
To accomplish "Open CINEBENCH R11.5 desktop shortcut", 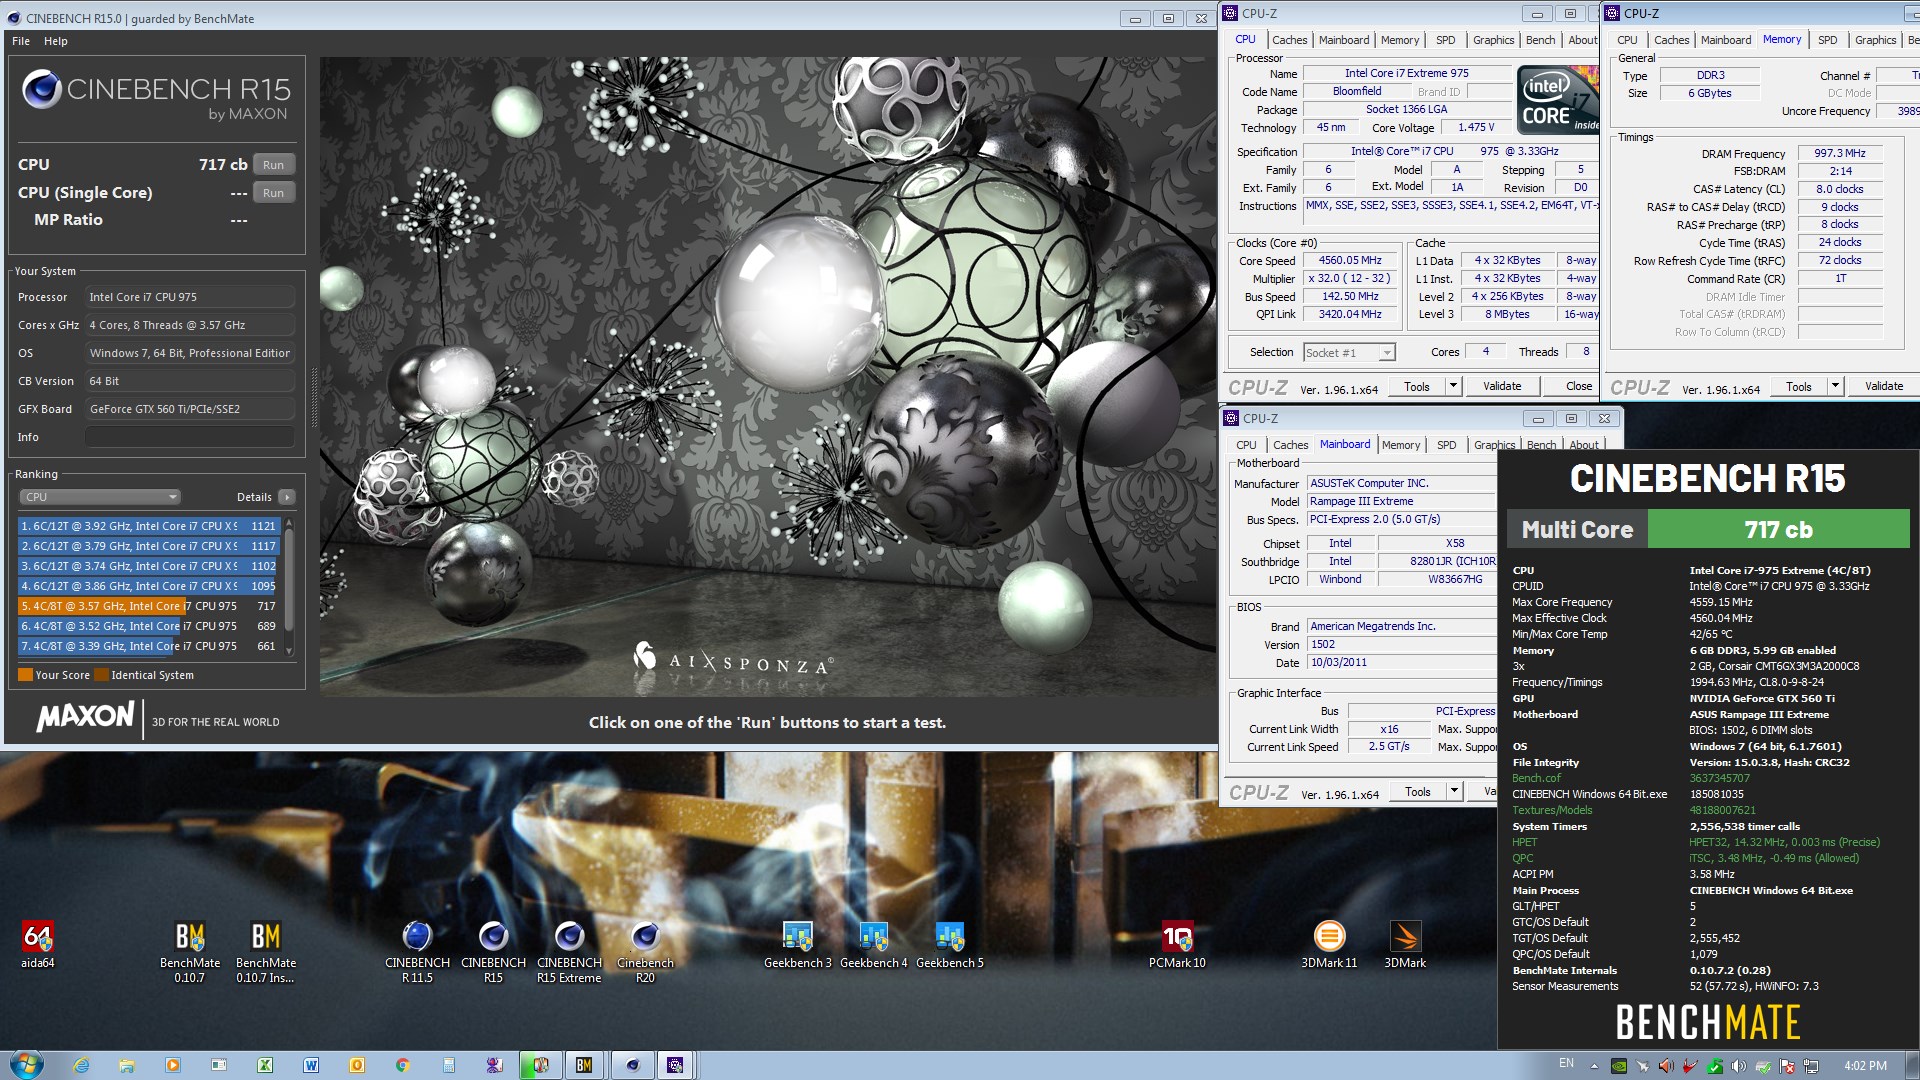I will click(x=417, y=951).
